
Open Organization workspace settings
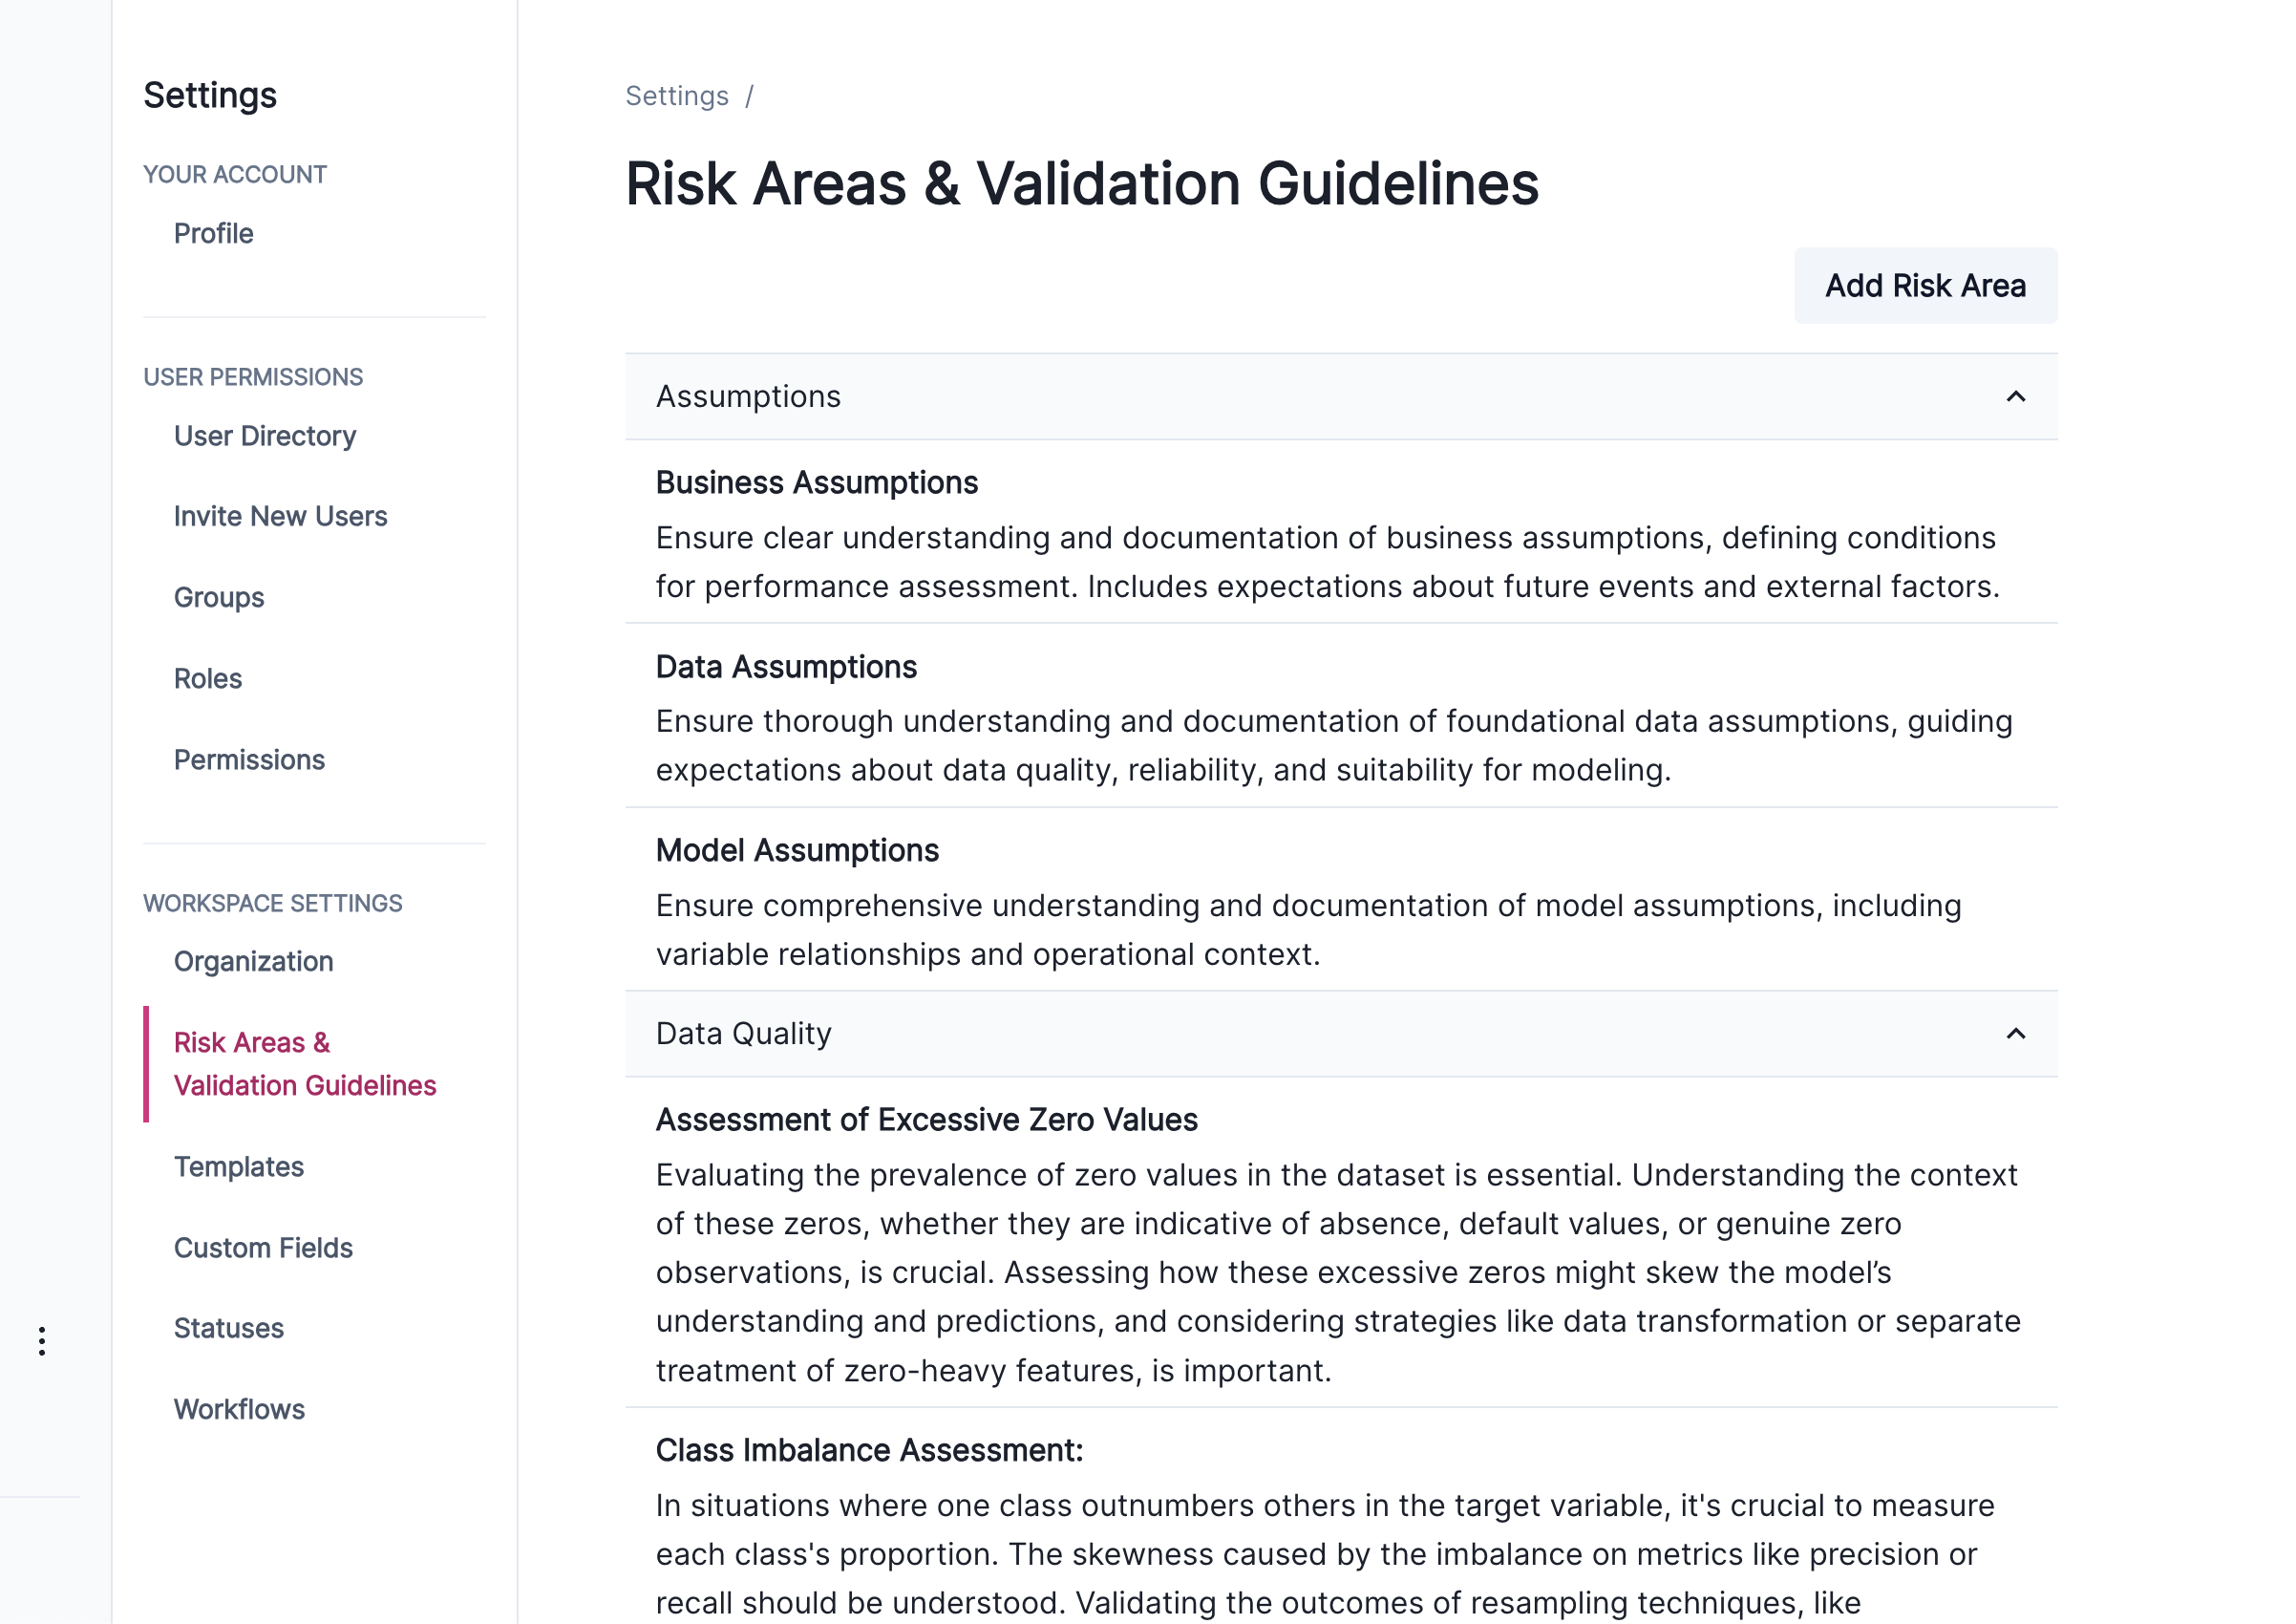(x=253, y=961)
